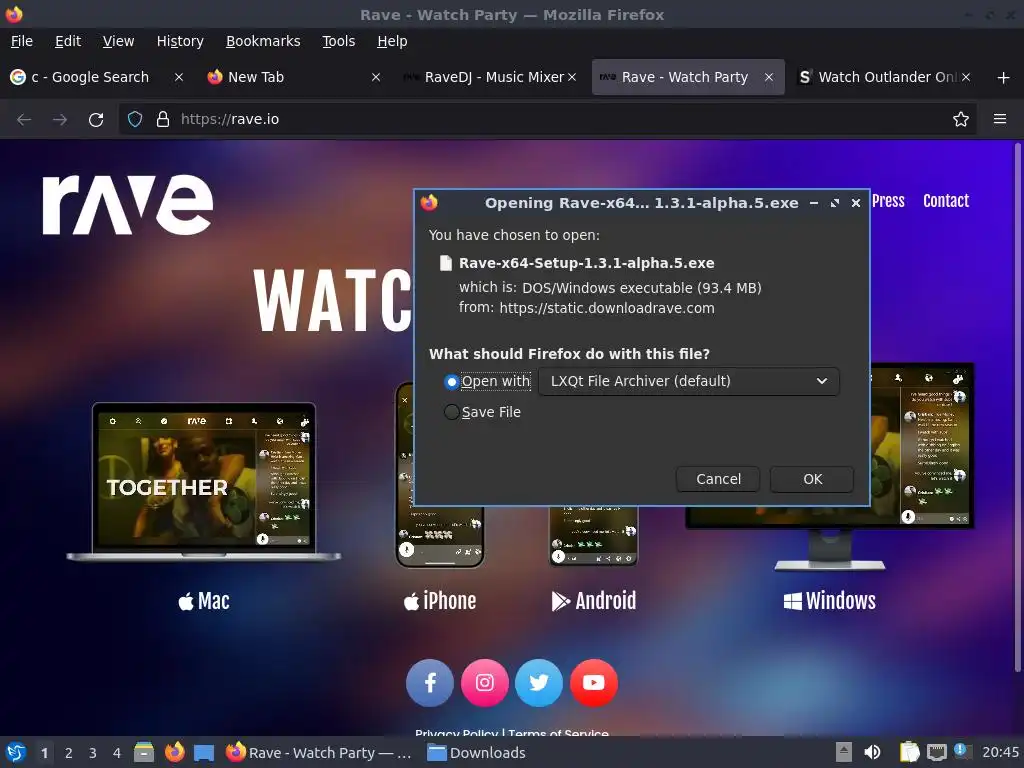Switch to virtual desktop 2
This screenshot has height=768, width=1024.
pyautogui.click(x=69, y=753)
